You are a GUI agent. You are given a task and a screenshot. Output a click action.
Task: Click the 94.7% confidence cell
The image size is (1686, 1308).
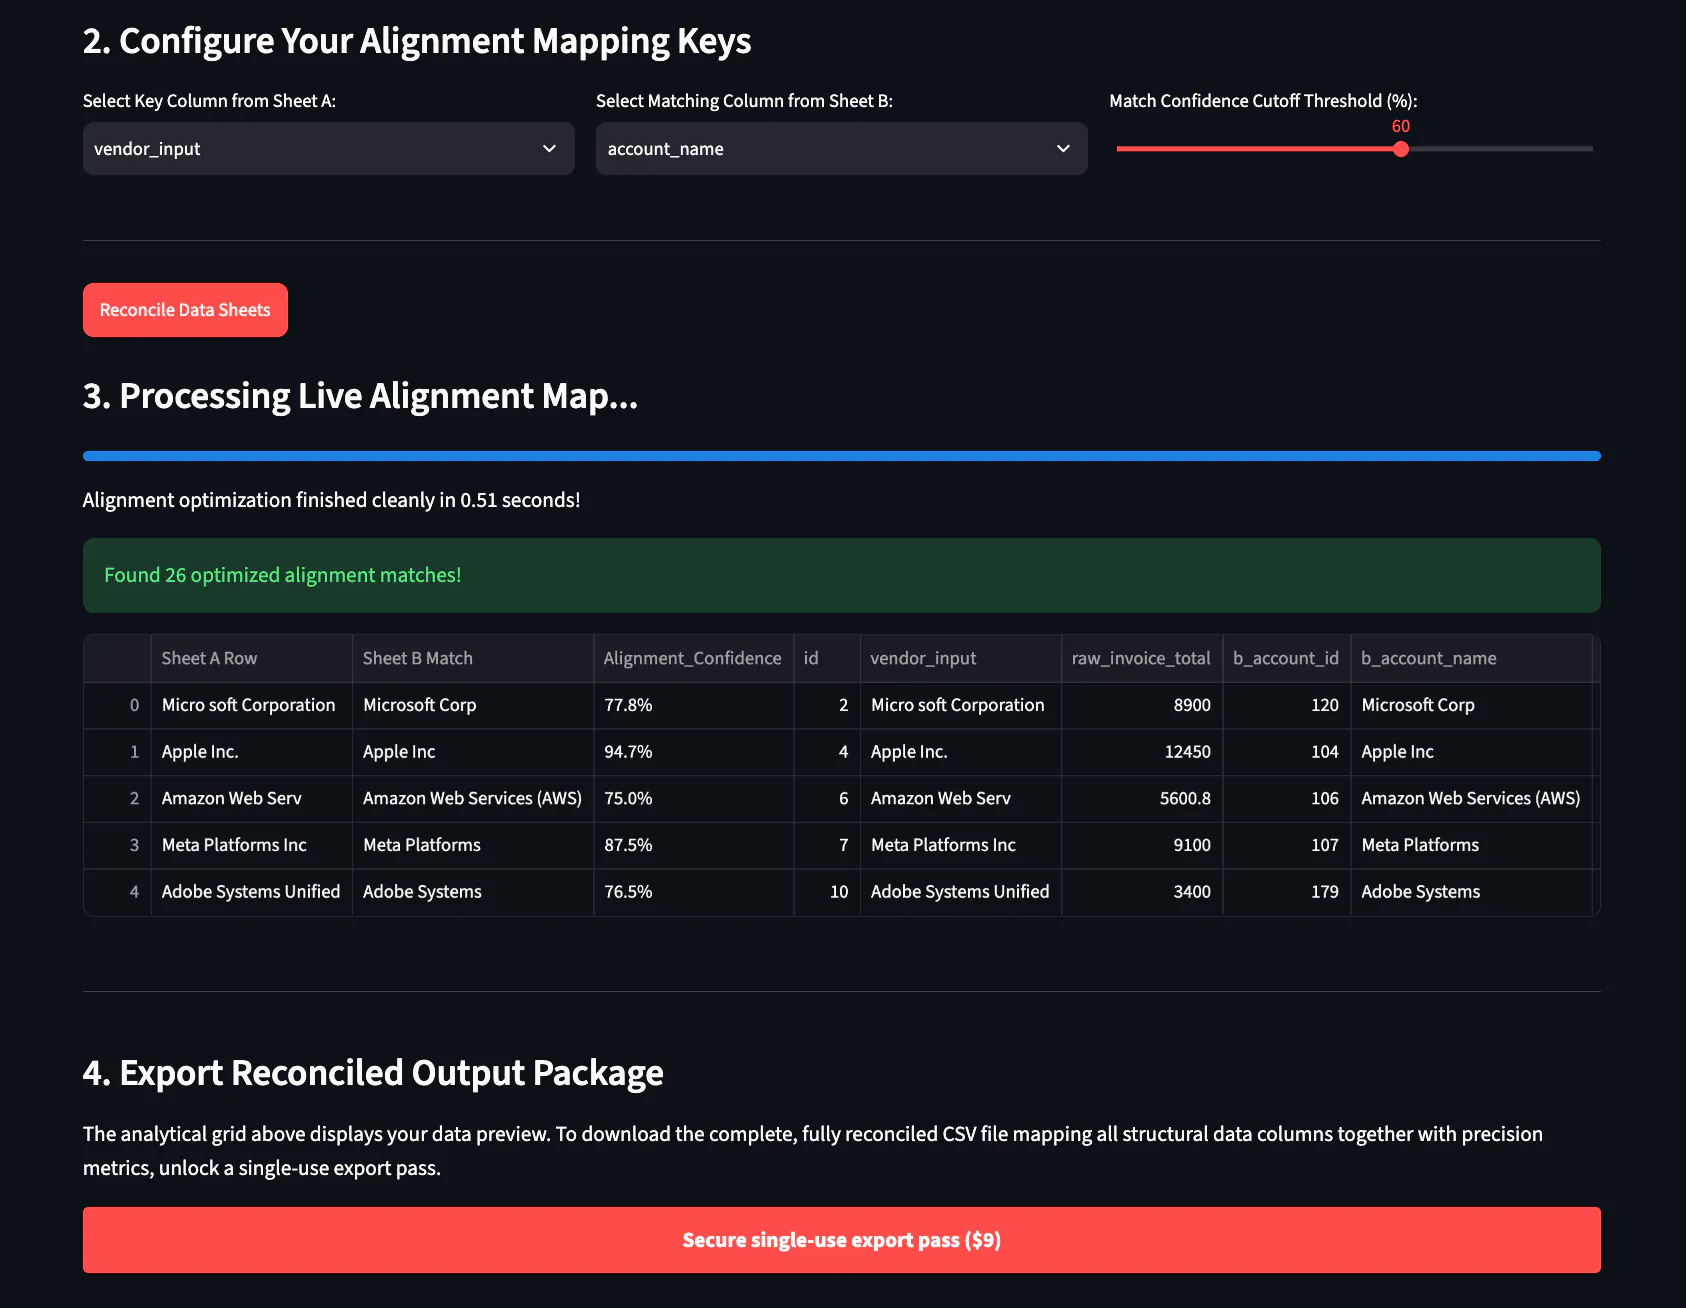[693, 752]
